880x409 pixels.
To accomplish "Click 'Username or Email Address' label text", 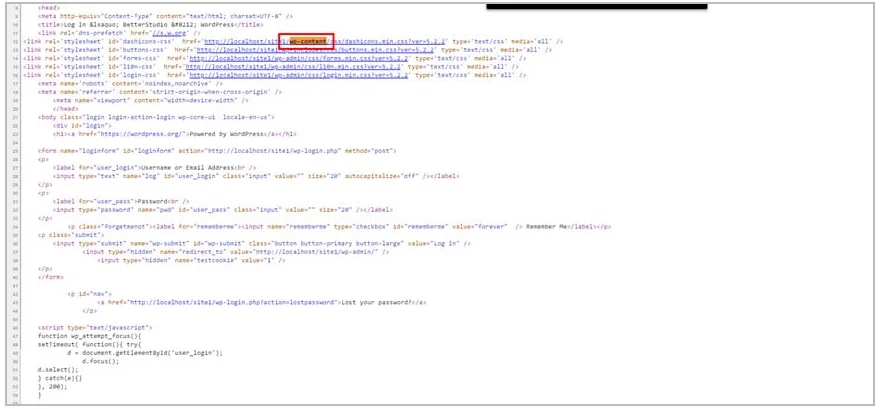I will [x=185, y=168].
